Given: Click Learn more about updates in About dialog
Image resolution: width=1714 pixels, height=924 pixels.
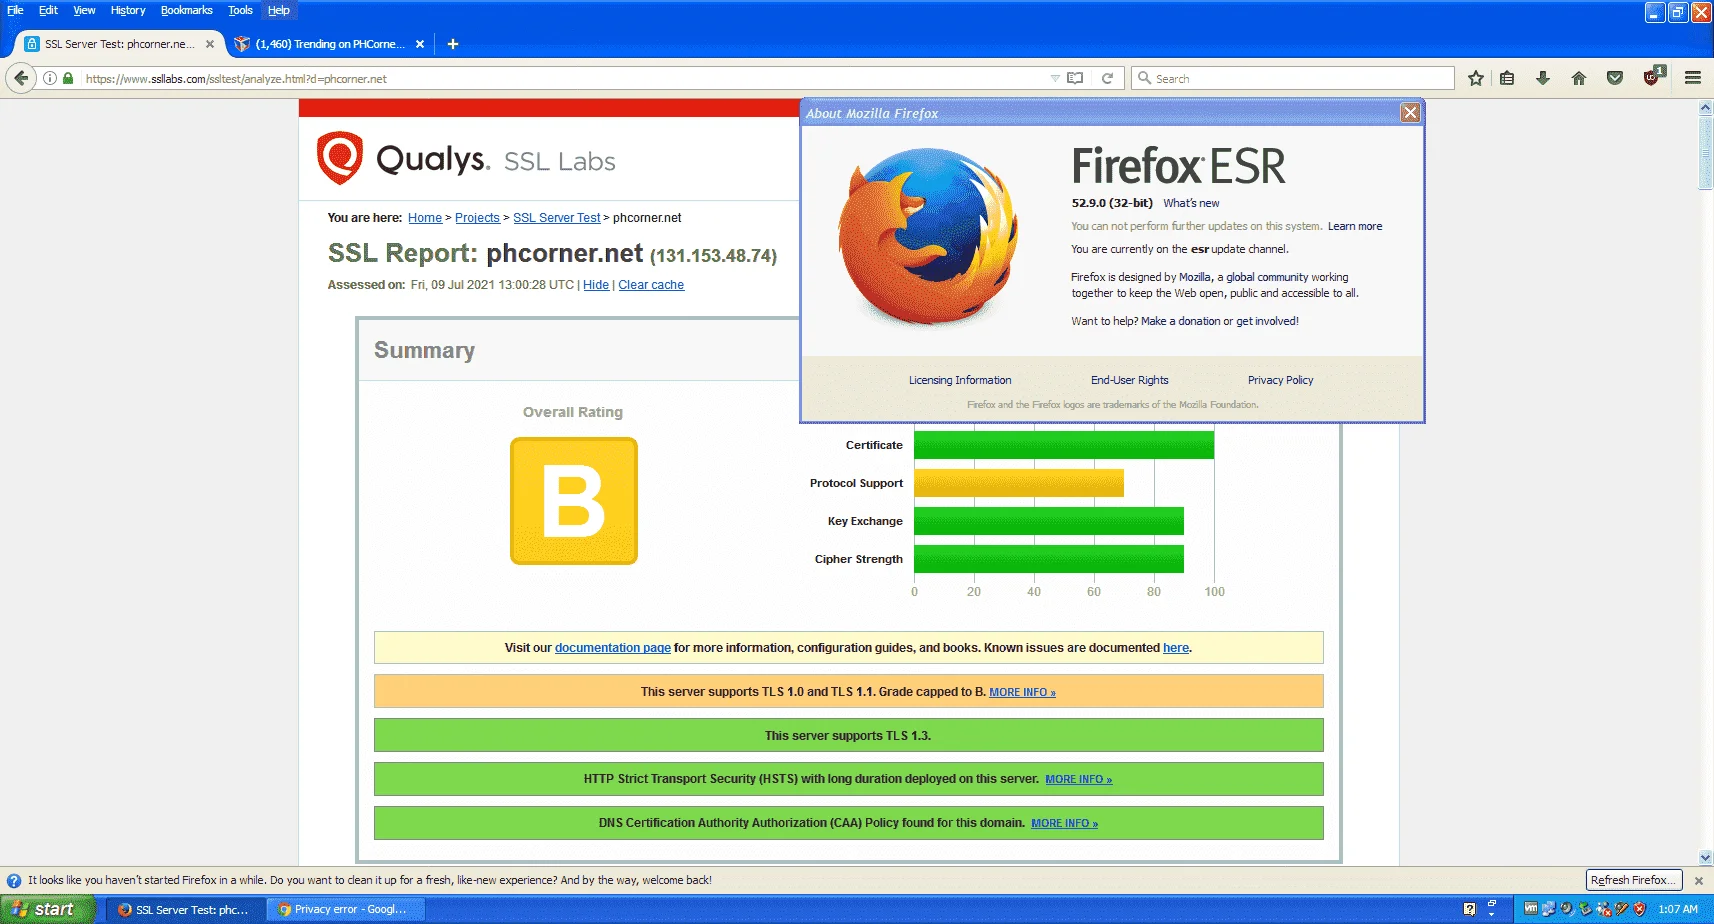Looking at the screenshot, I should tap(1355, 226).
